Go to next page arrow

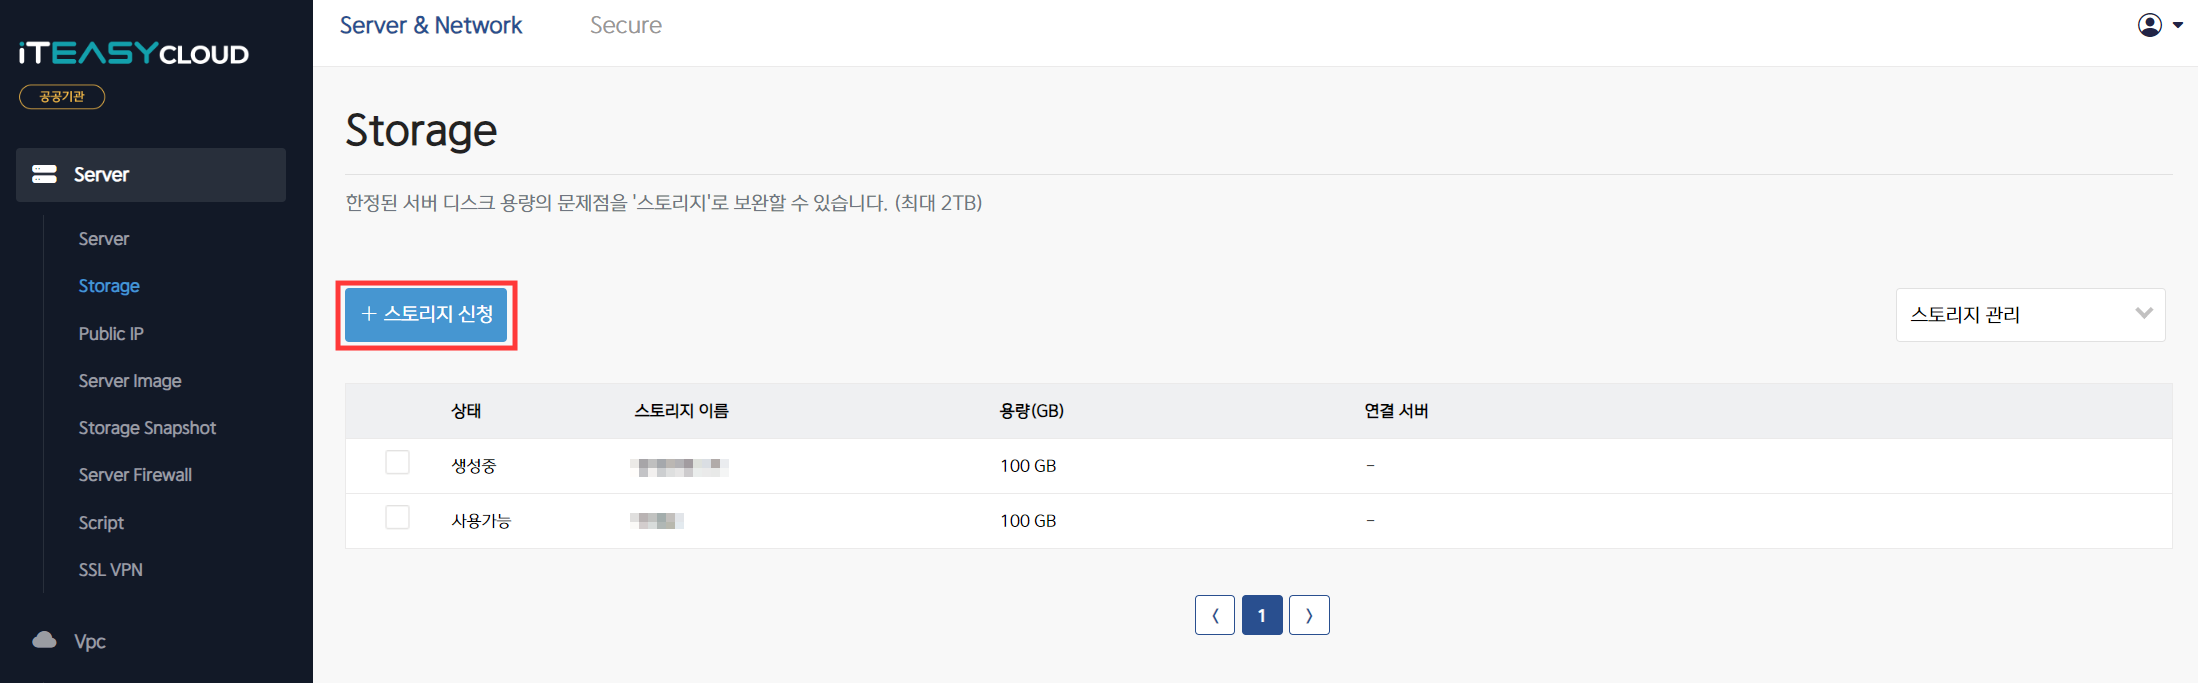click(x=1309, y=615)
